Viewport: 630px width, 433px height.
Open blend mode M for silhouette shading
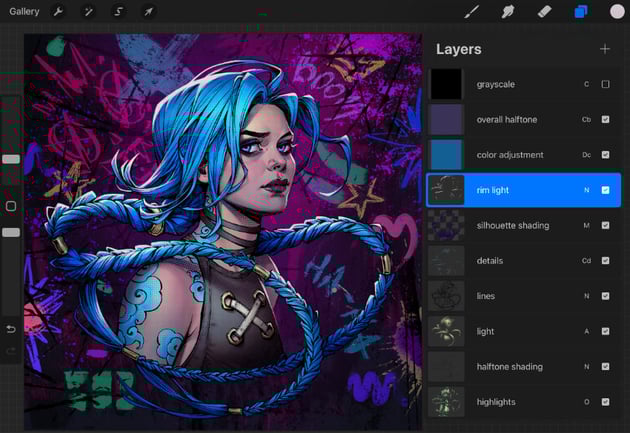(587, 226)
